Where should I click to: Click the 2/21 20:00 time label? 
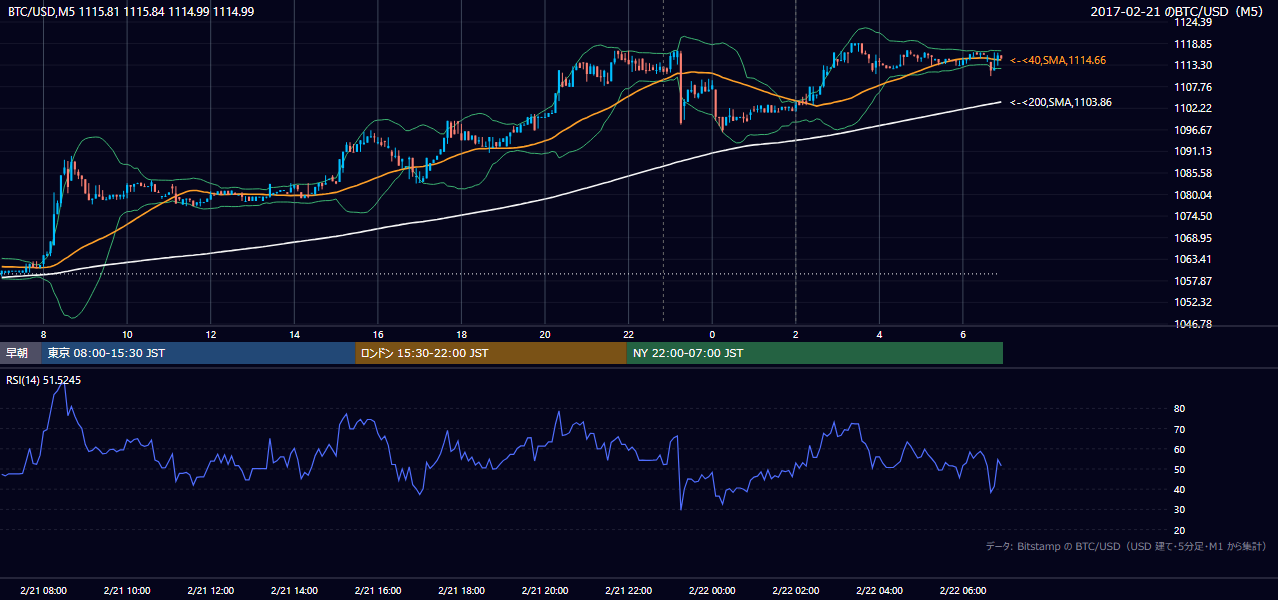[544, 591]
